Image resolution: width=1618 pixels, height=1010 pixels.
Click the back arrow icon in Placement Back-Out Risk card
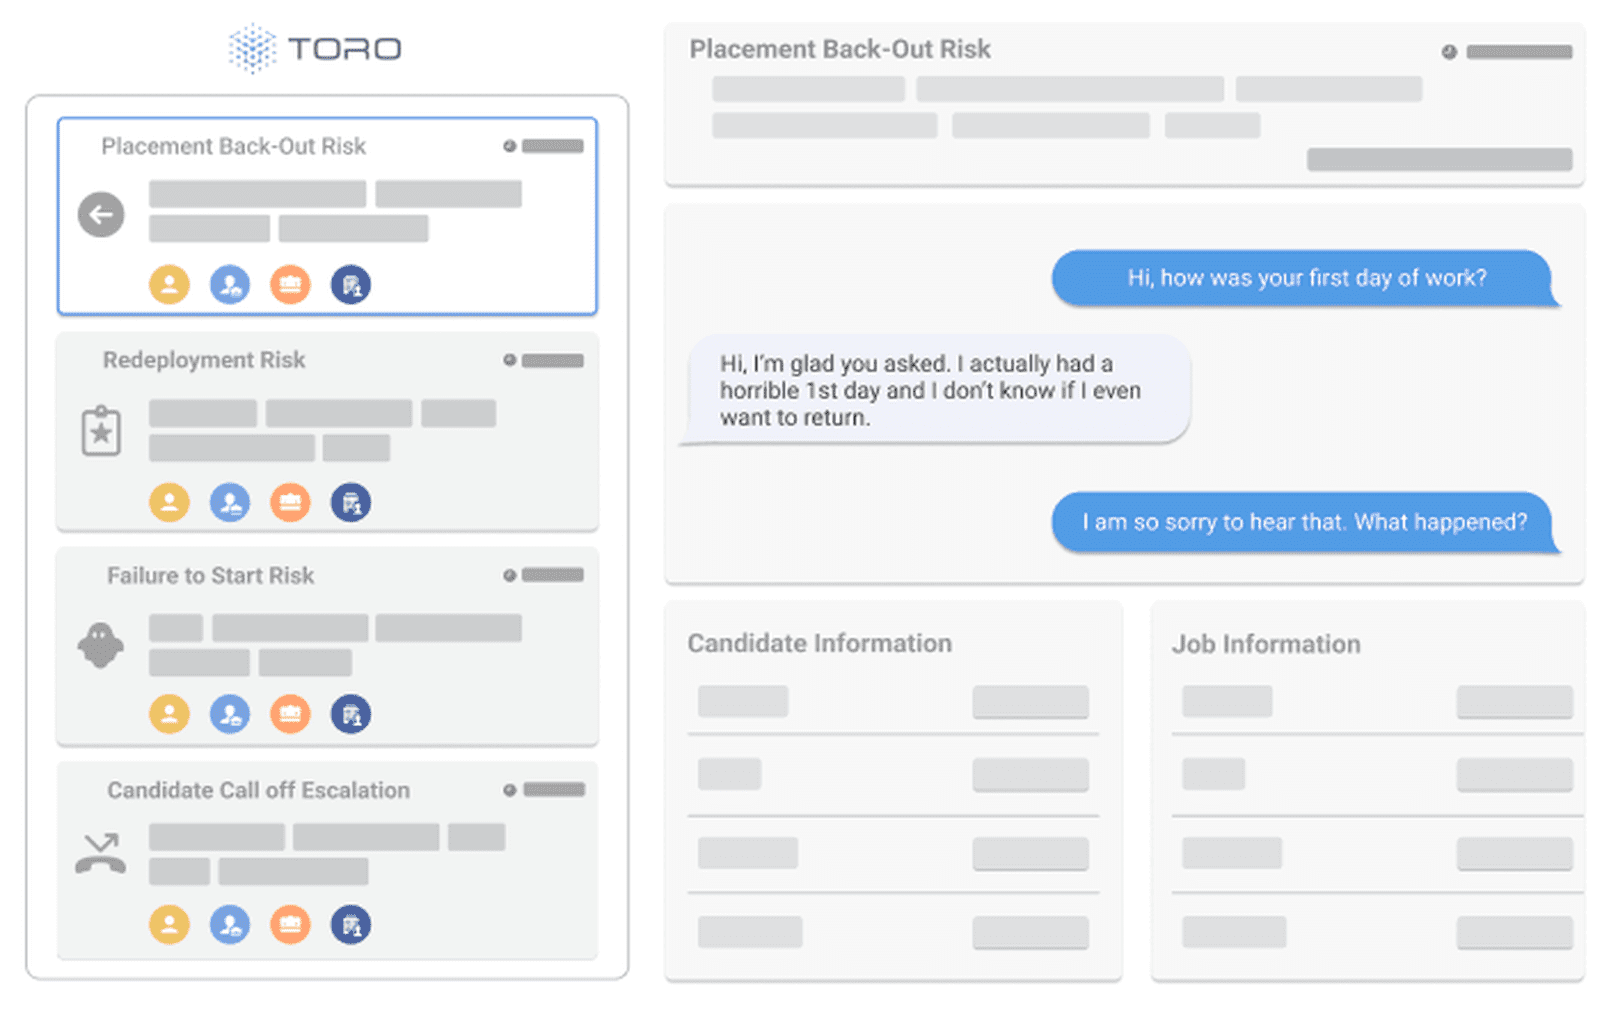(101, 215)
